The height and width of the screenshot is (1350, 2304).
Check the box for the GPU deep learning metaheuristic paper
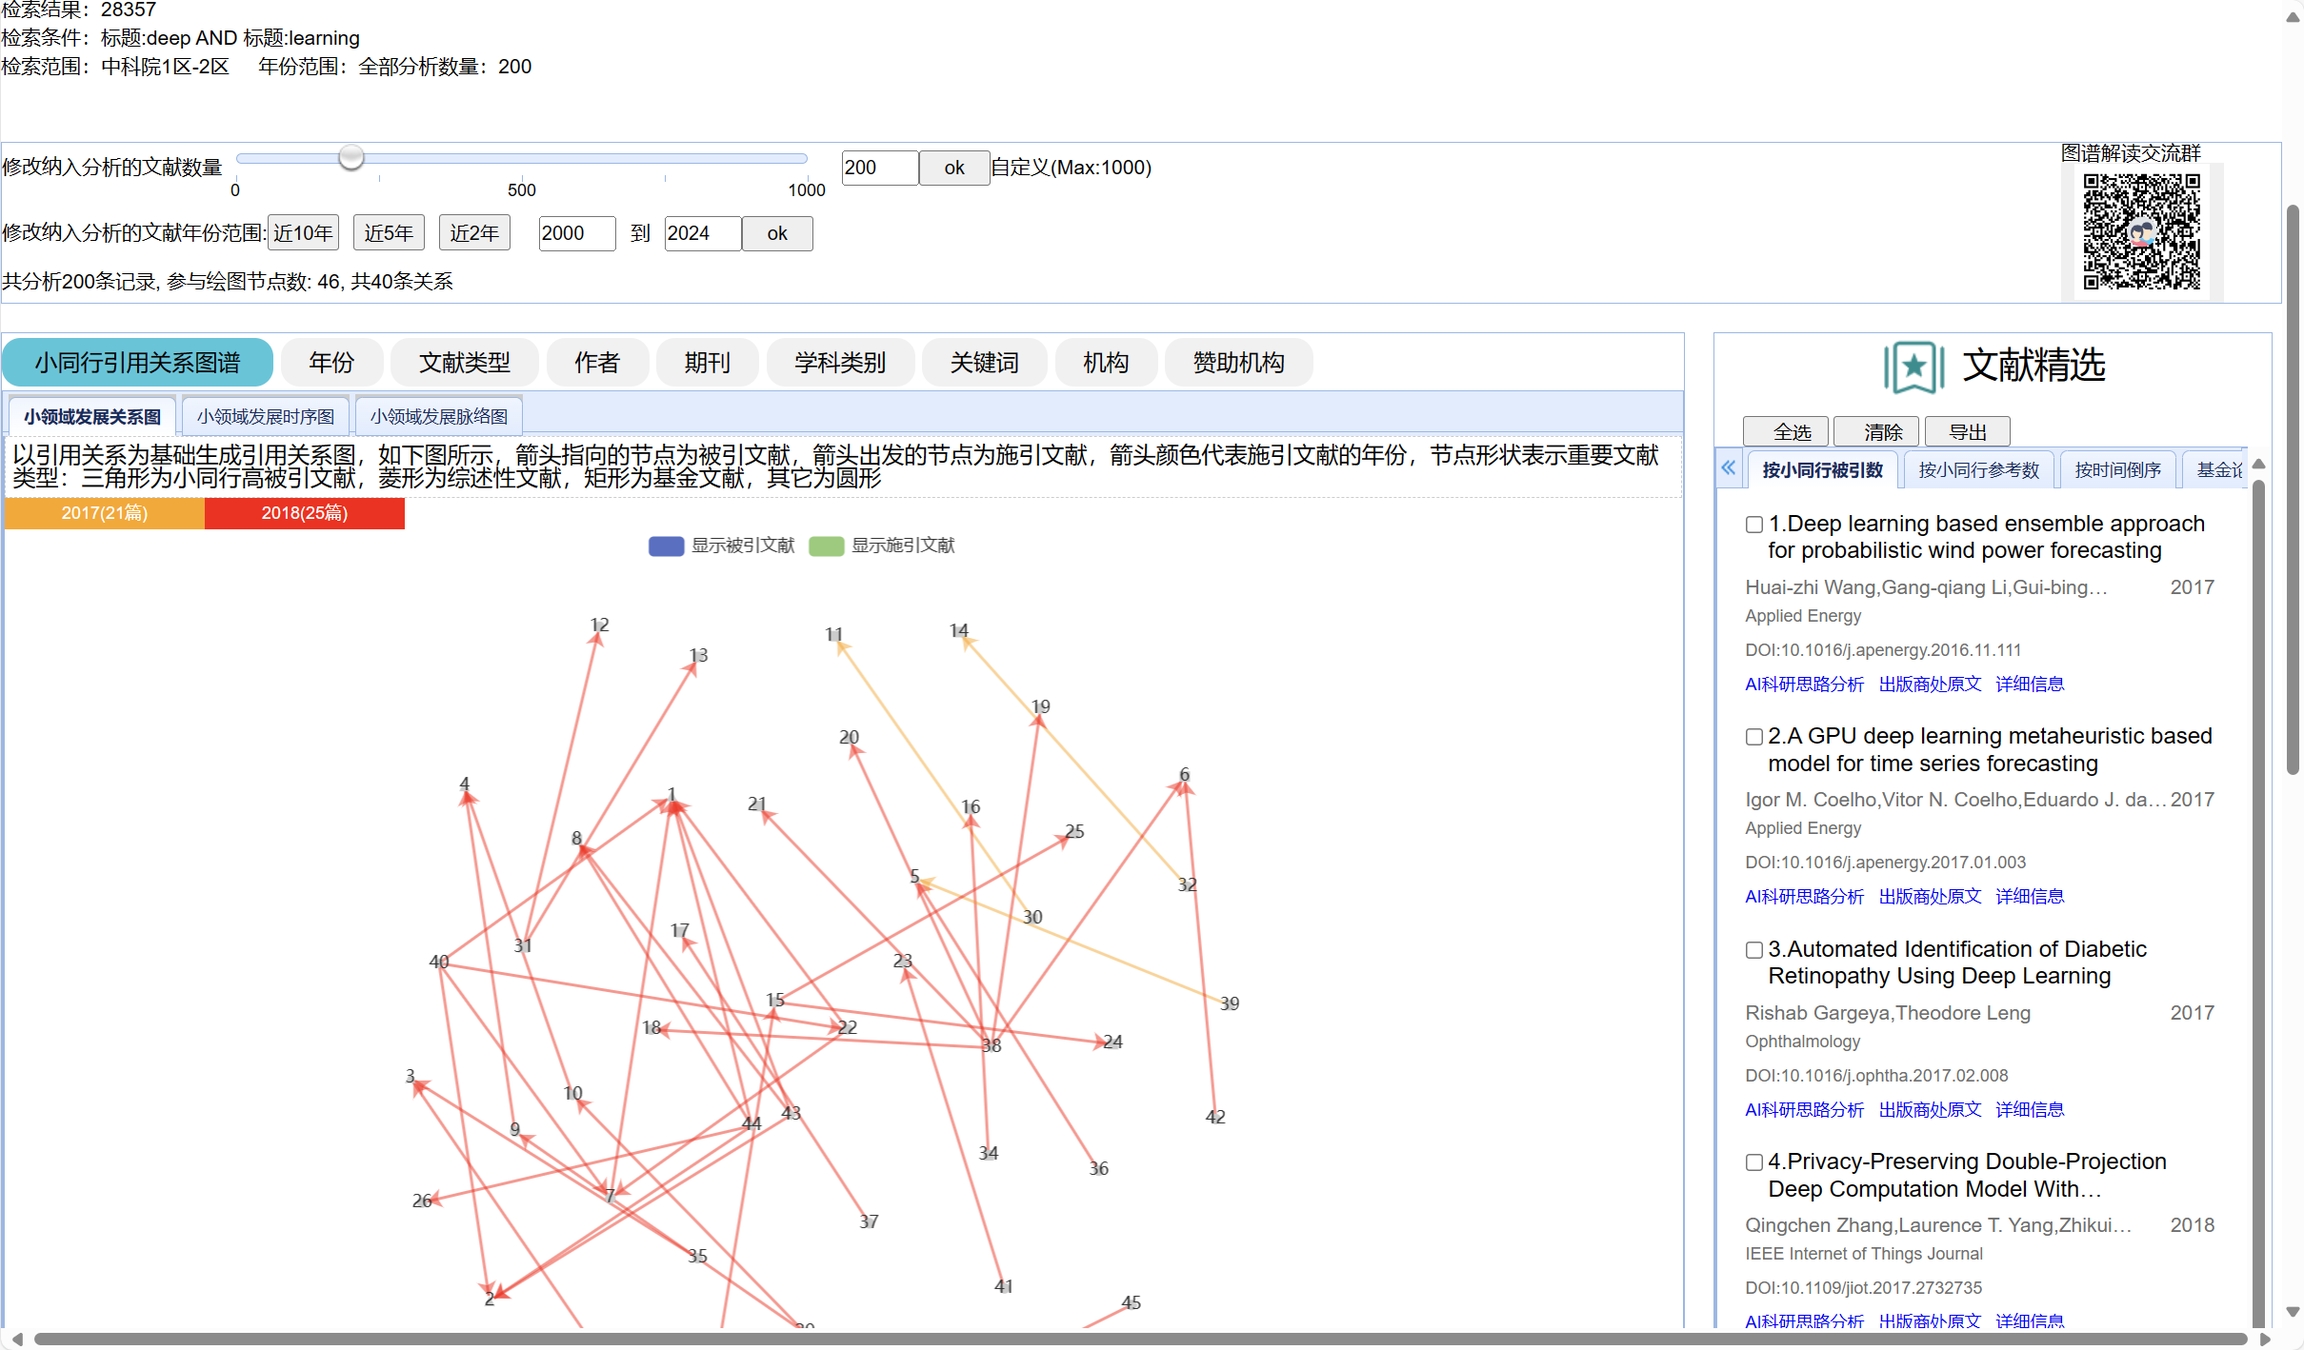click(x=1754, y=737)
